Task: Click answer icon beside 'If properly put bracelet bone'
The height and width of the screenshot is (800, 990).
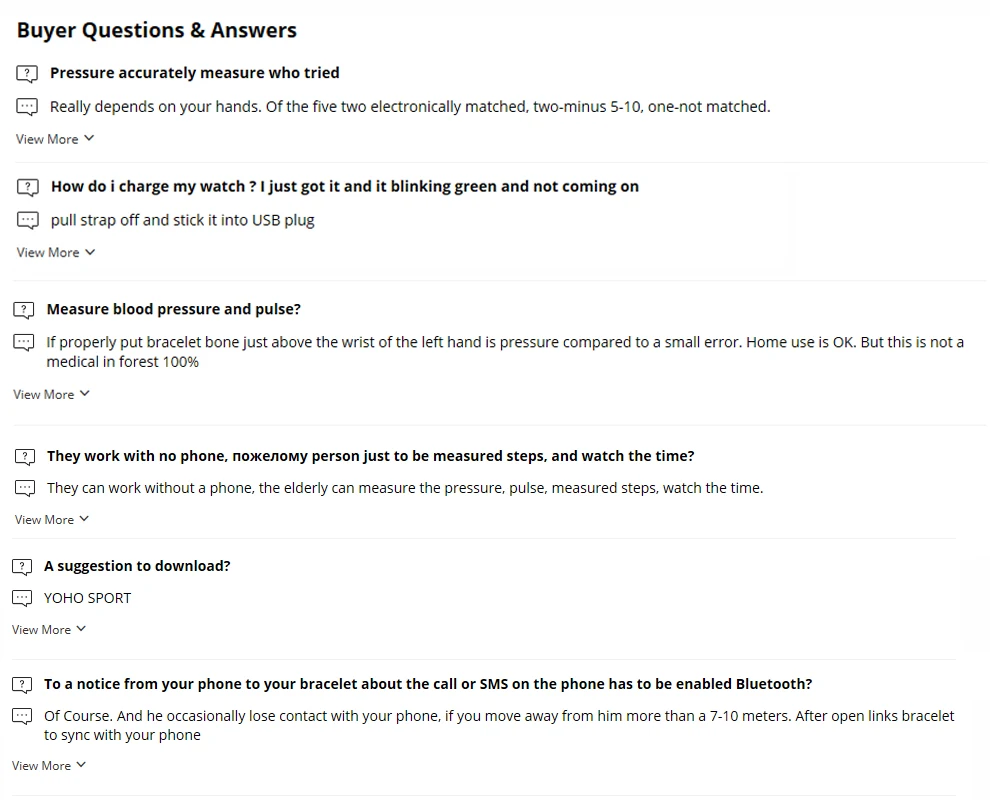Action: point(24,343)
